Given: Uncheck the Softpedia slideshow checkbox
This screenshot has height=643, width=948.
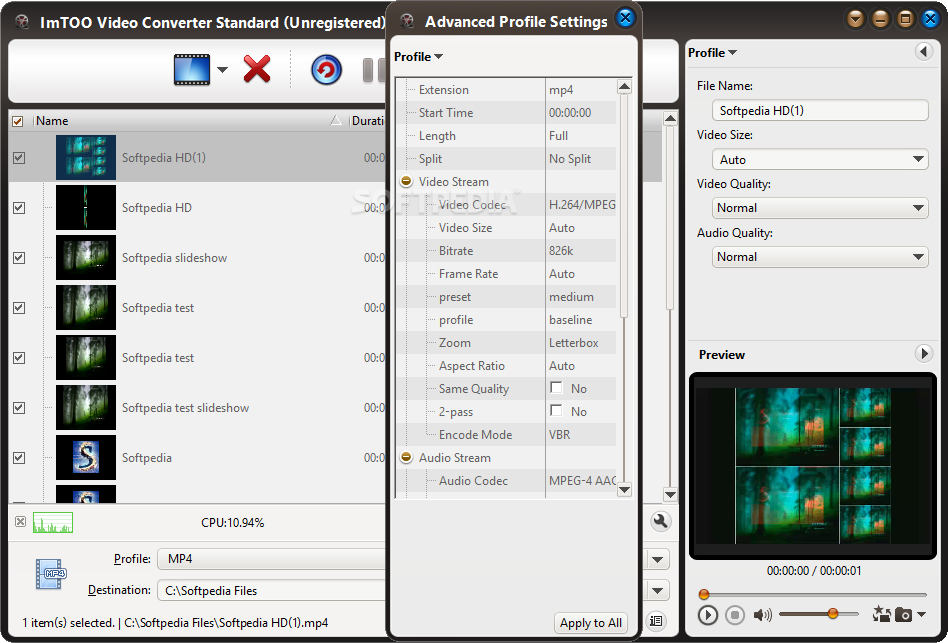Looking at the screenshot, I should (19, 258).
